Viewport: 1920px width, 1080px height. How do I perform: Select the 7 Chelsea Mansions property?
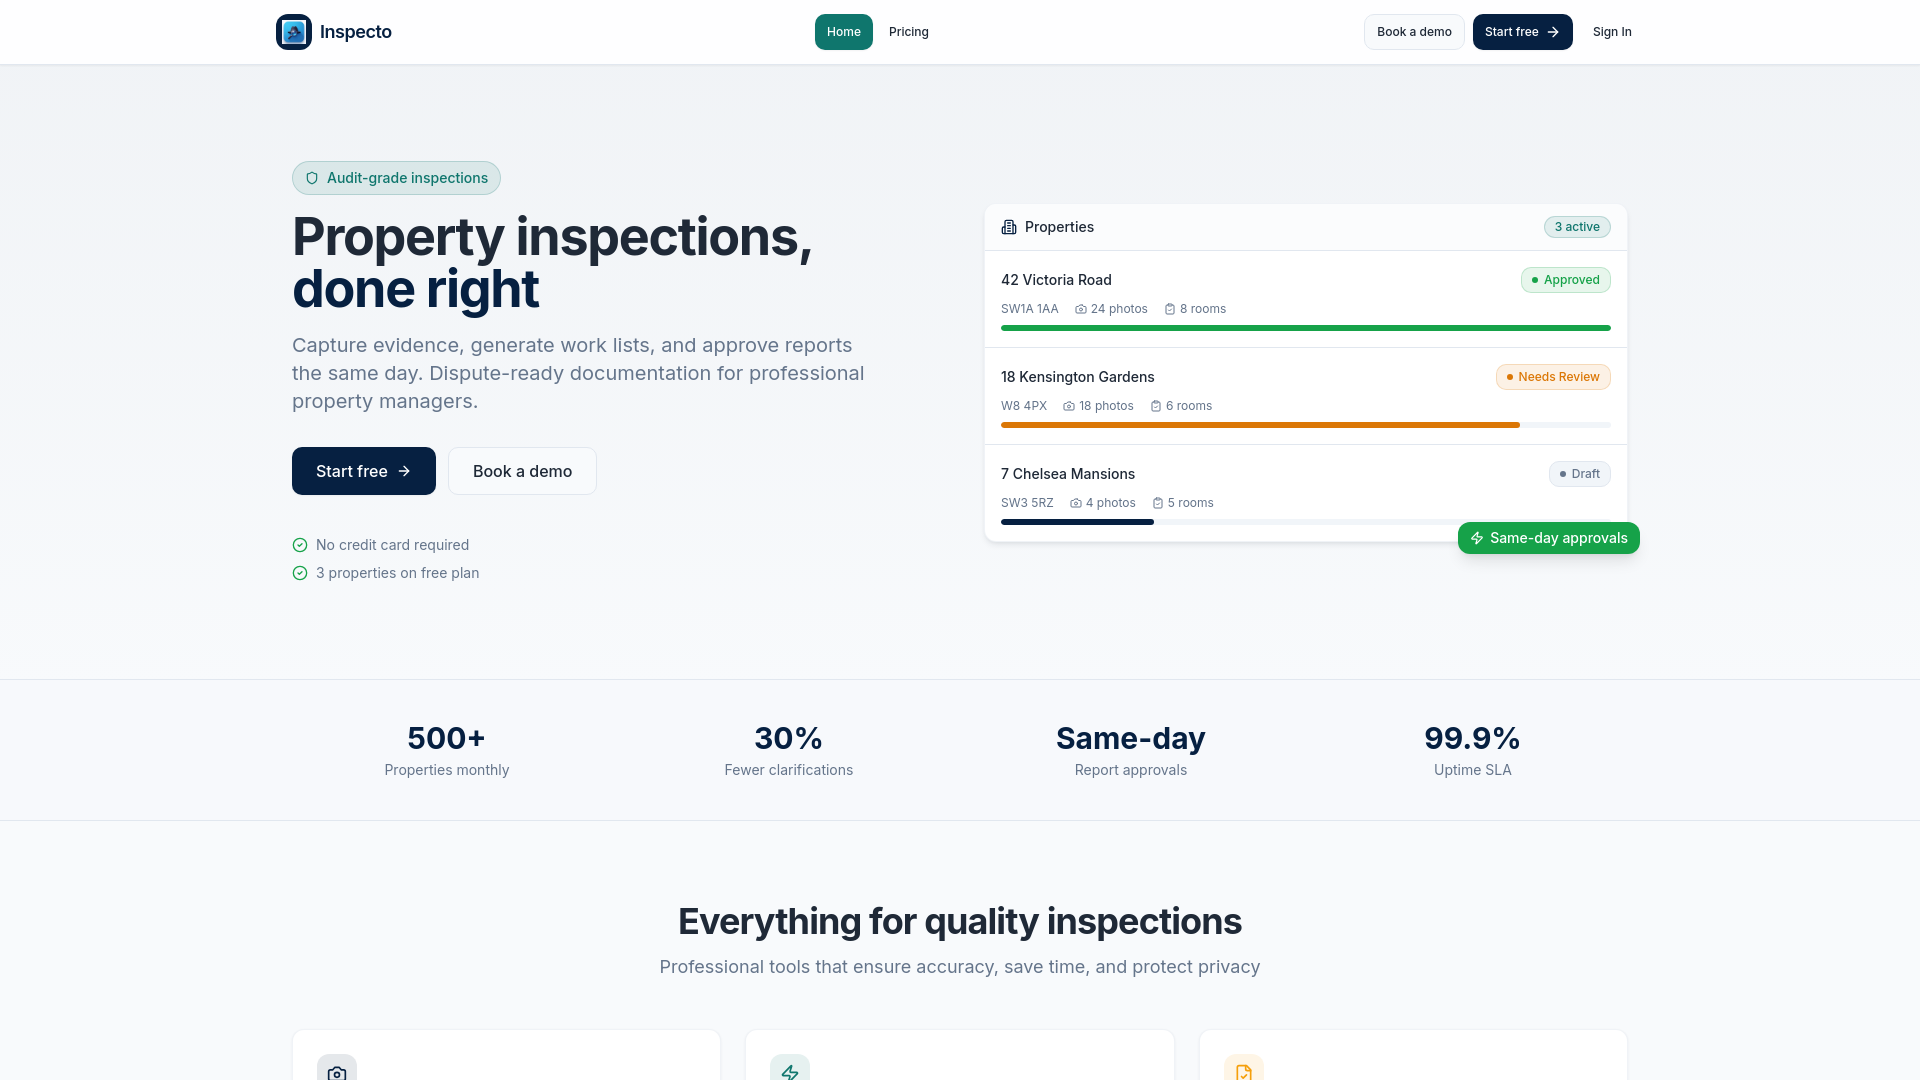tap(1306, 493)
